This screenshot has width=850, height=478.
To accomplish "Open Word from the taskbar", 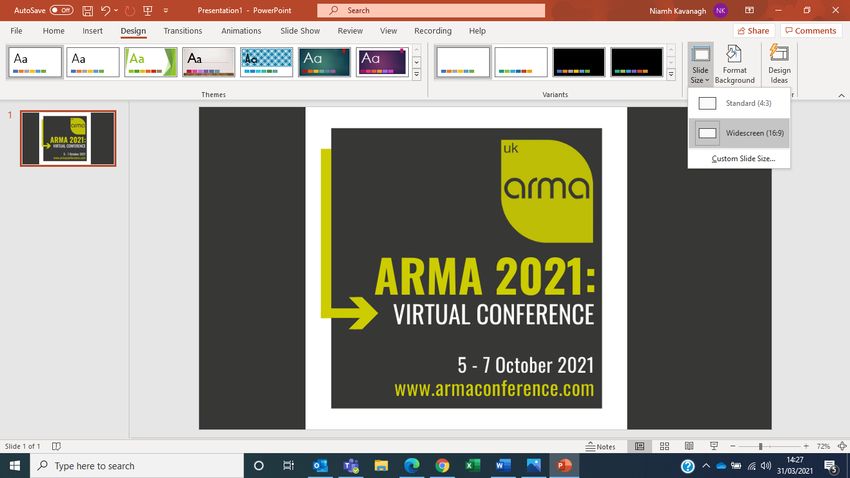I will 503,466.
